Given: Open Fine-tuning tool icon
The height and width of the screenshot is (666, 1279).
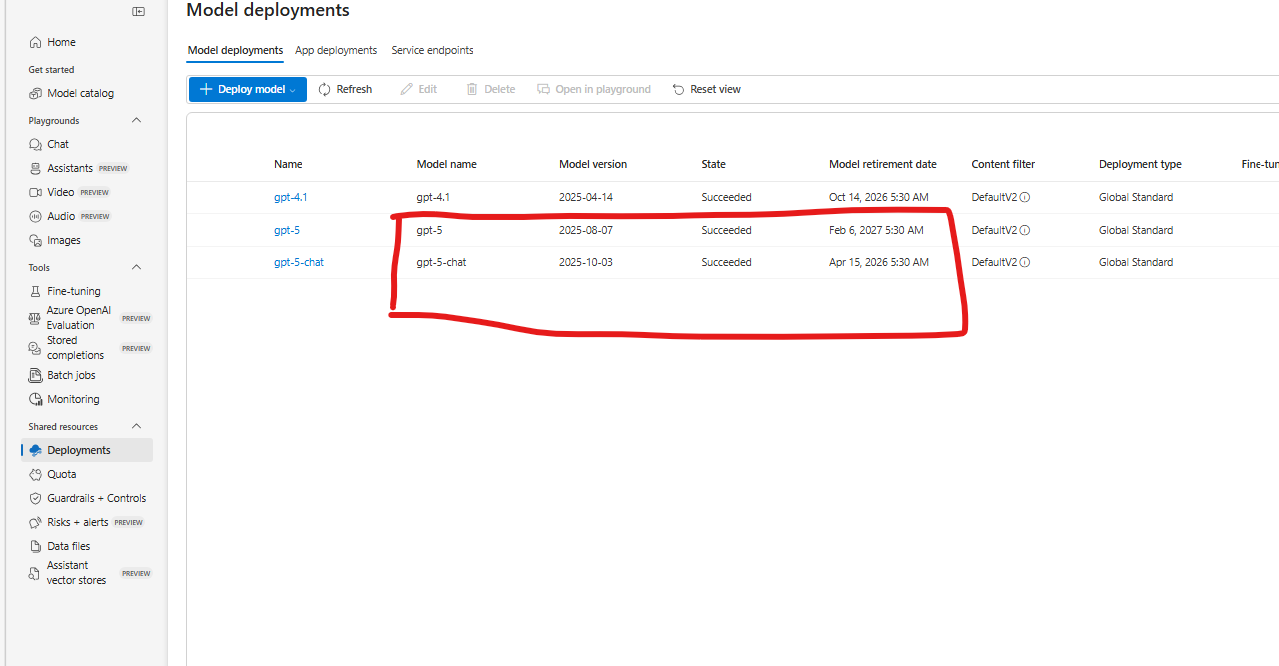Looking at the screenshot, I should click(36, 291).
